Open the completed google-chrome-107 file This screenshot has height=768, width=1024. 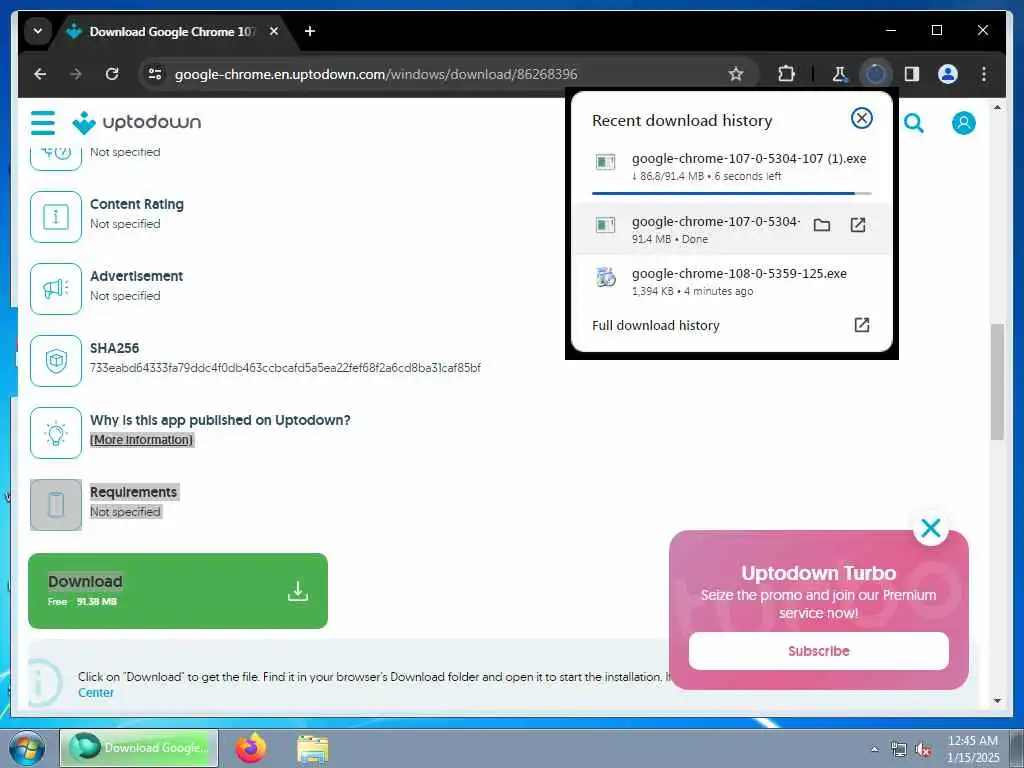point(857,225)
